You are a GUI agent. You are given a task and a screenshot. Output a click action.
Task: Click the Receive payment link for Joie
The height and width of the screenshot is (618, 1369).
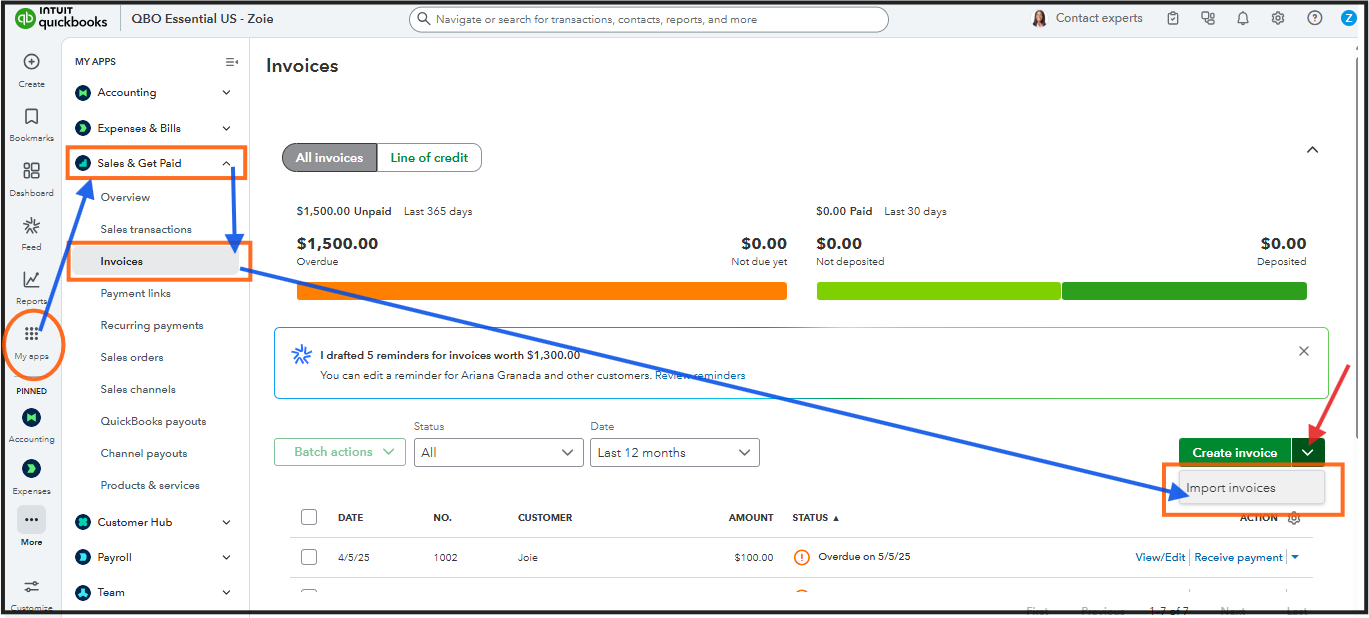(1238, 557)
